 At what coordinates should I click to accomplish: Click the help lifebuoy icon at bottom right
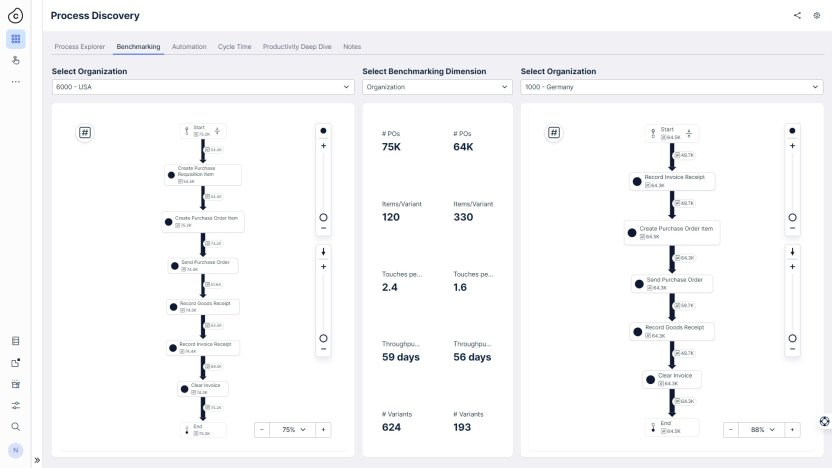(x=824, y=422)
